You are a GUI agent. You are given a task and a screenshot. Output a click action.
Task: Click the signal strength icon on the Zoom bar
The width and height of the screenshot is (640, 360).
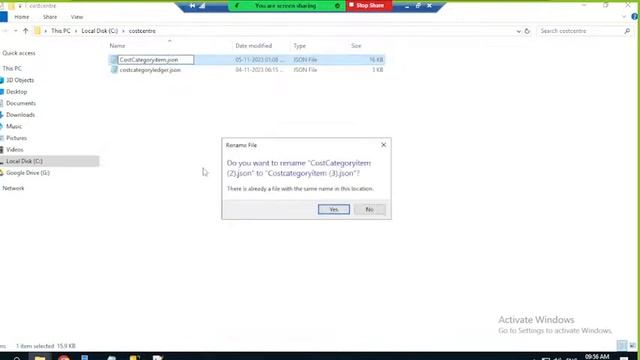click(x=202, y=6)
